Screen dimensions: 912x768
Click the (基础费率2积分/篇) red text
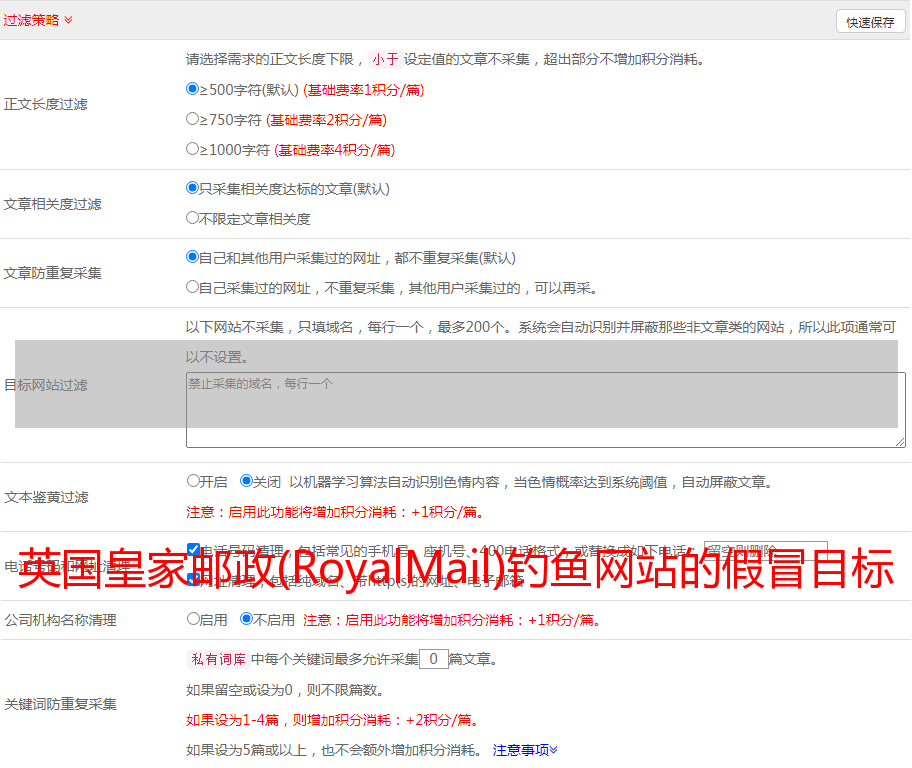click(x=326, y=120)
